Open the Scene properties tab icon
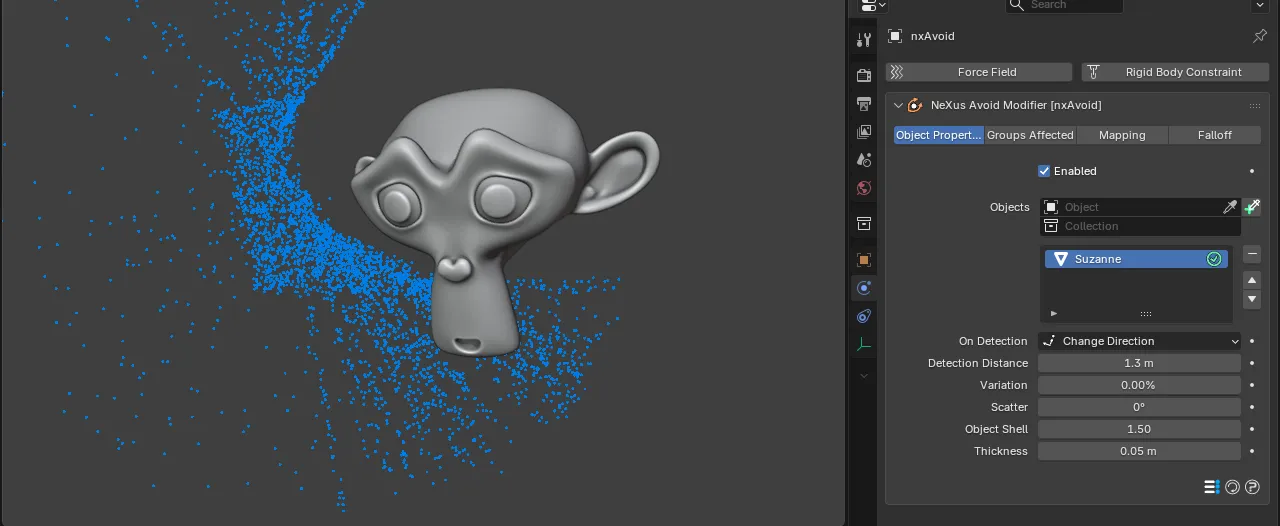Image resolution: width=1280 pixels, height=526 pixels. pyautogui.click(x=864, y=159)
